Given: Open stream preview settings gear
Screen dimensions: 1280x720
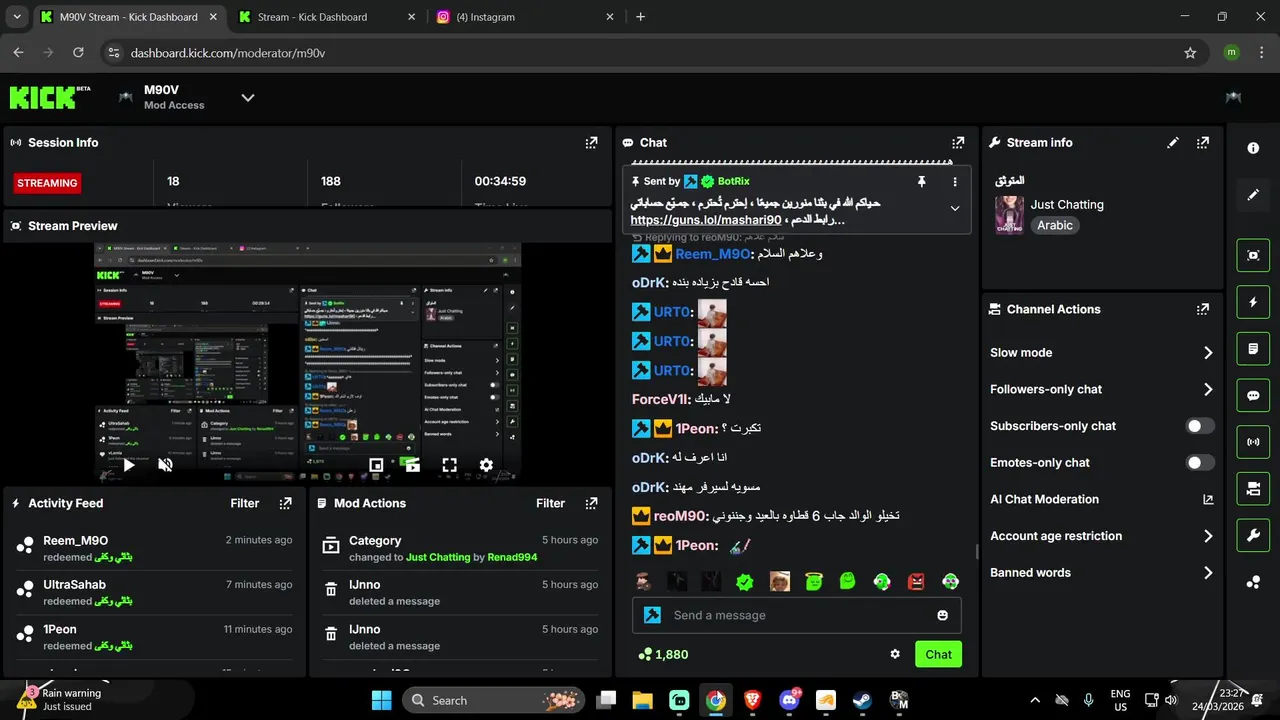Looking at the screenshot, I should (486, 465).
